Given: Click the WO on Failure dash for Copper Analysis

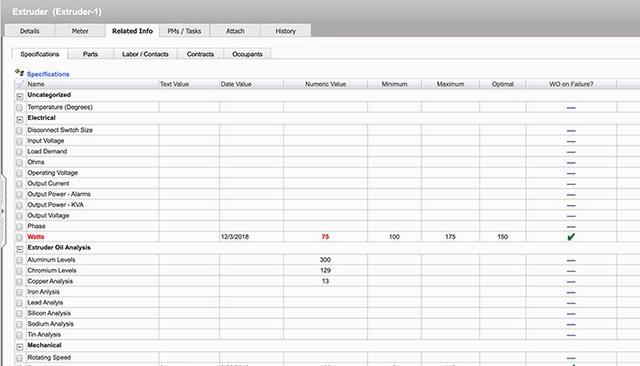Looking at the screenshot, I should coord(571,282).
